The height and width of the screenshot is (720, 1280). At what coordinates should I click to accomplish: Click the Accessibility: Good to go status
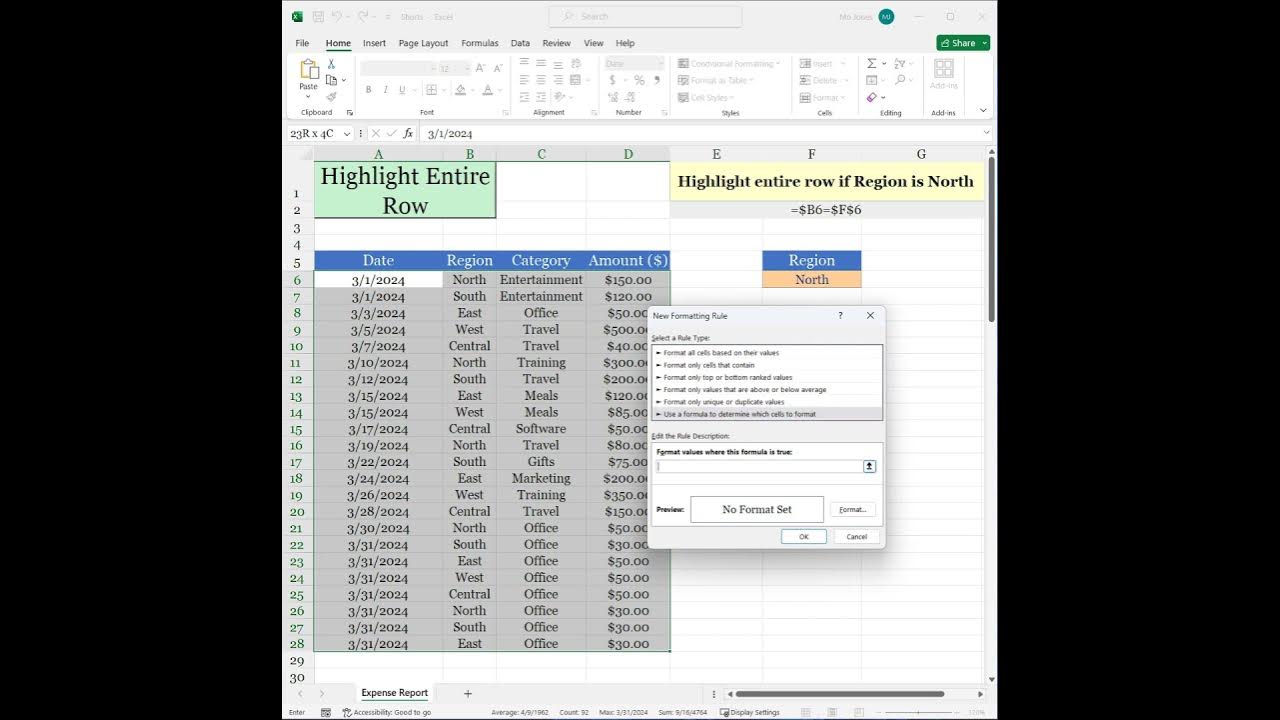[386, 712]
